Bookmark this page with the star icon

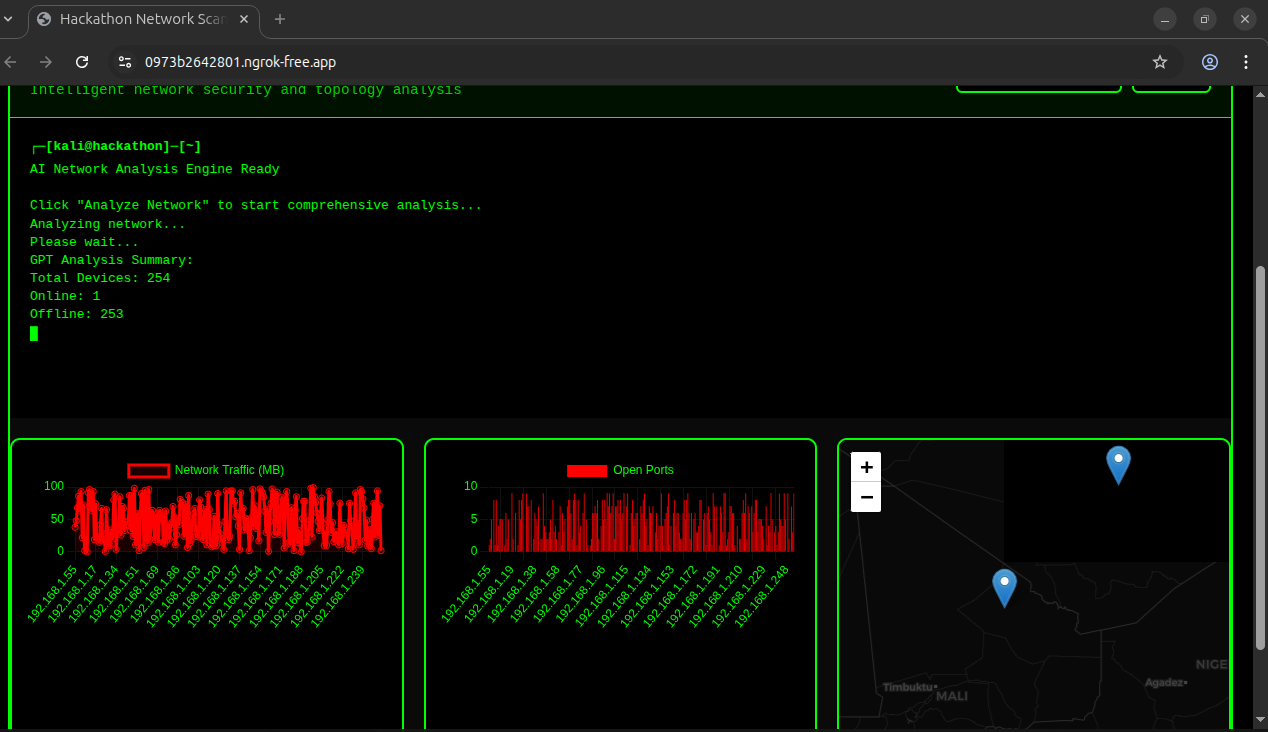pos(1160,62)
